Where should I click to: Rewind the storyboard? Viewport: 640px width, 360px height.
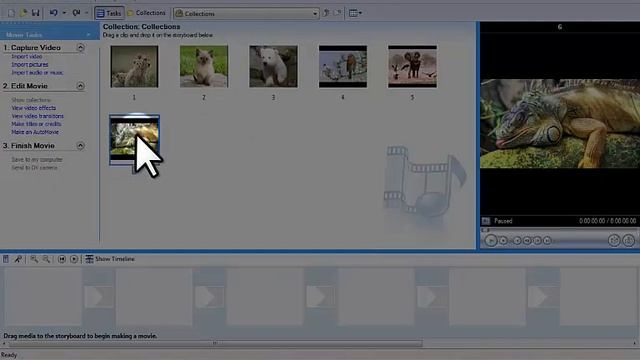[x=62, y=259]
